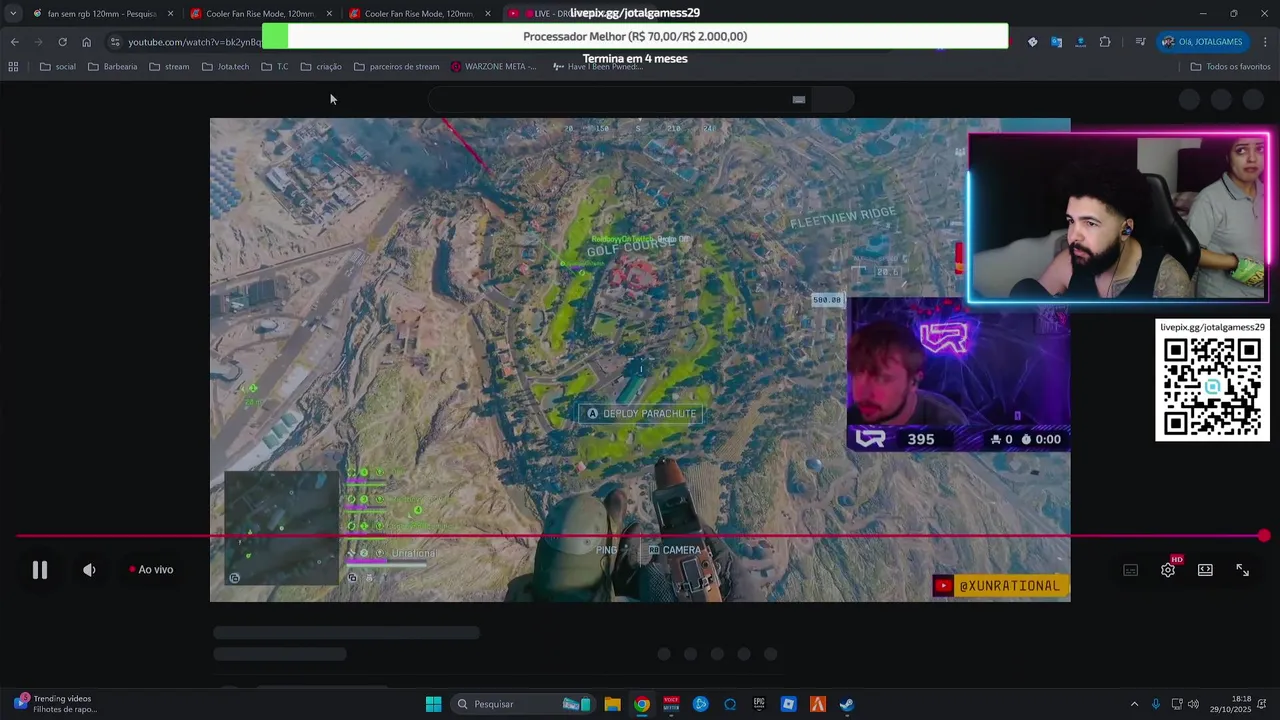Open the 'Trending videos' news widget
This screenshot has width=1280, height=720.
coord(55,704)
